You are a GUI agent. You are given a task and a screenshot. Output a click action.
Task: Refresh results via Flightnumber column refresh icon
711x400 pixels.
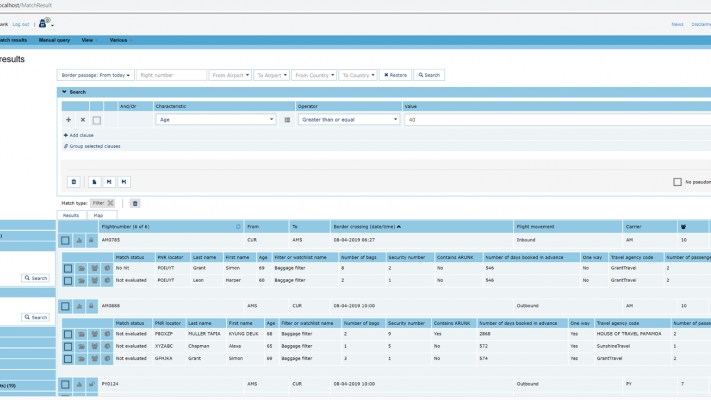pyautogui.click(x=238, y=226)
